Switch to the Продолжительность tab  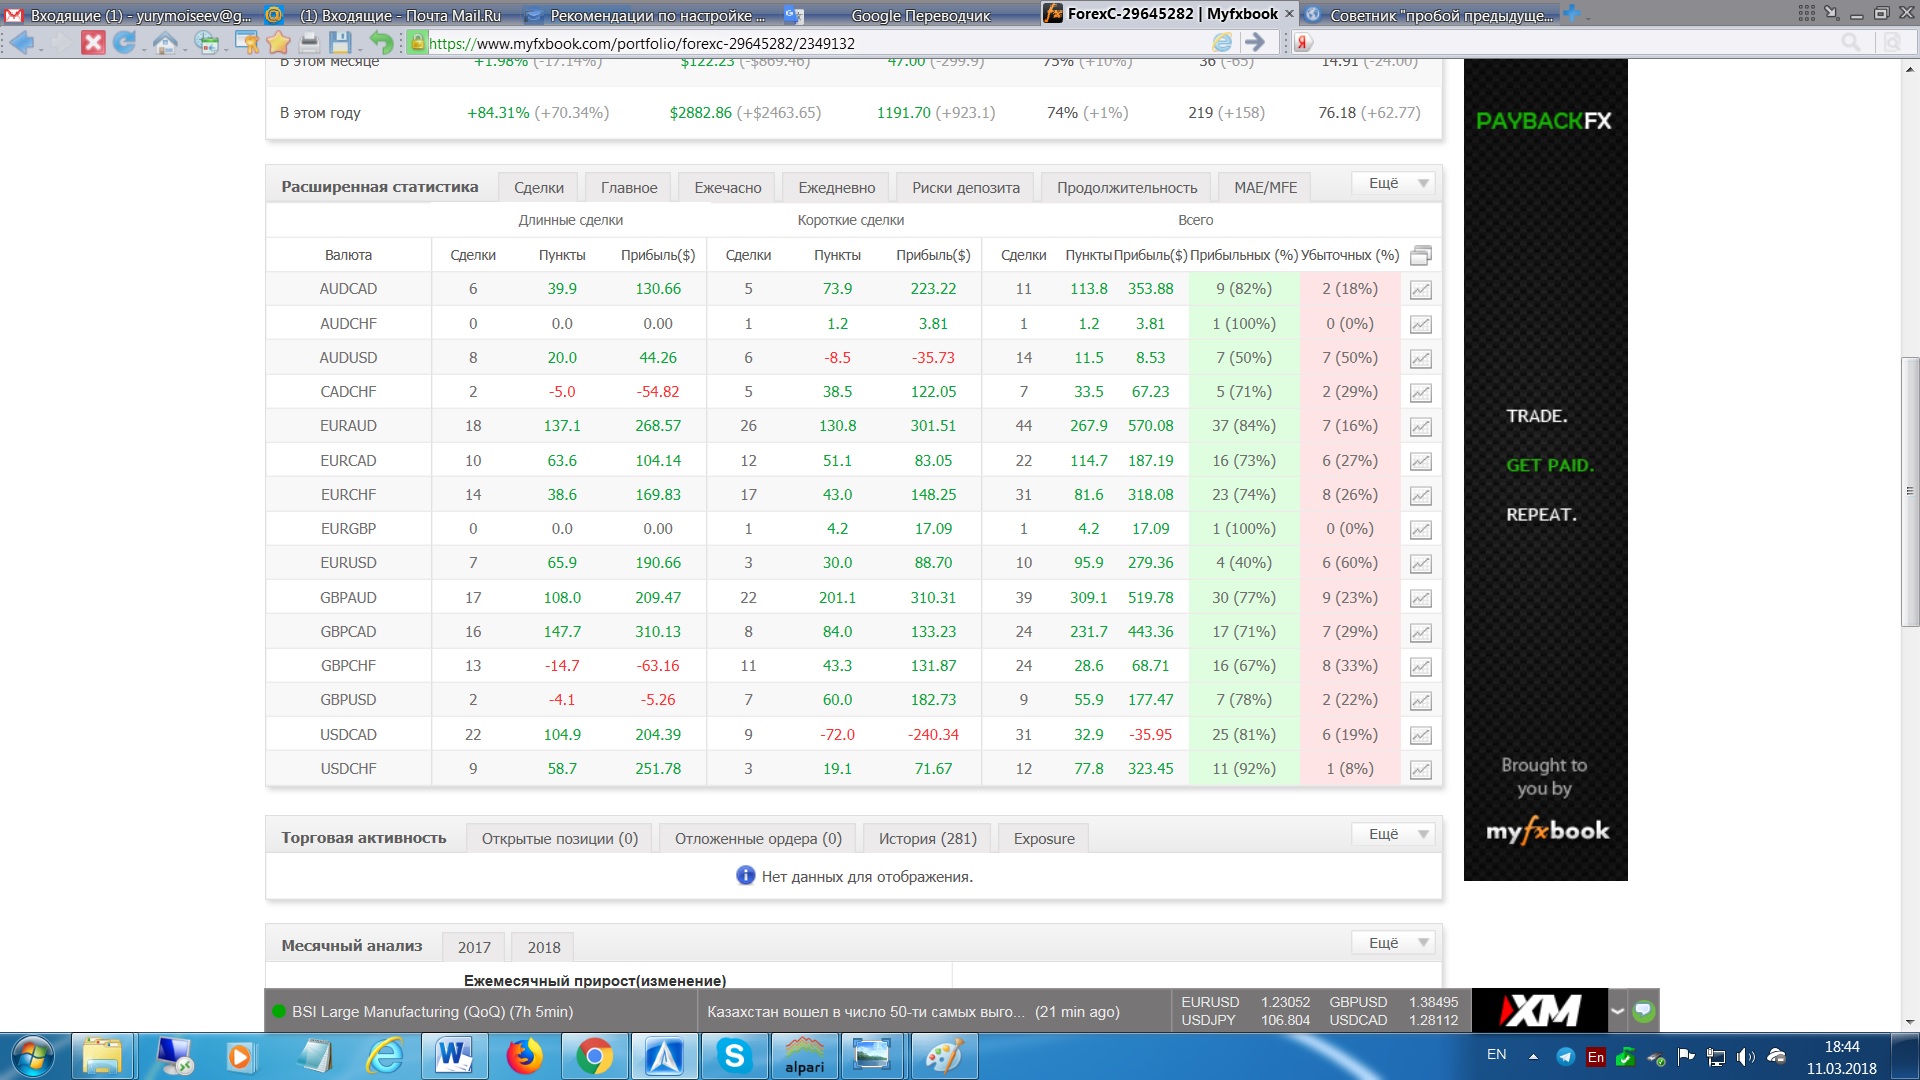point(1127,187)
